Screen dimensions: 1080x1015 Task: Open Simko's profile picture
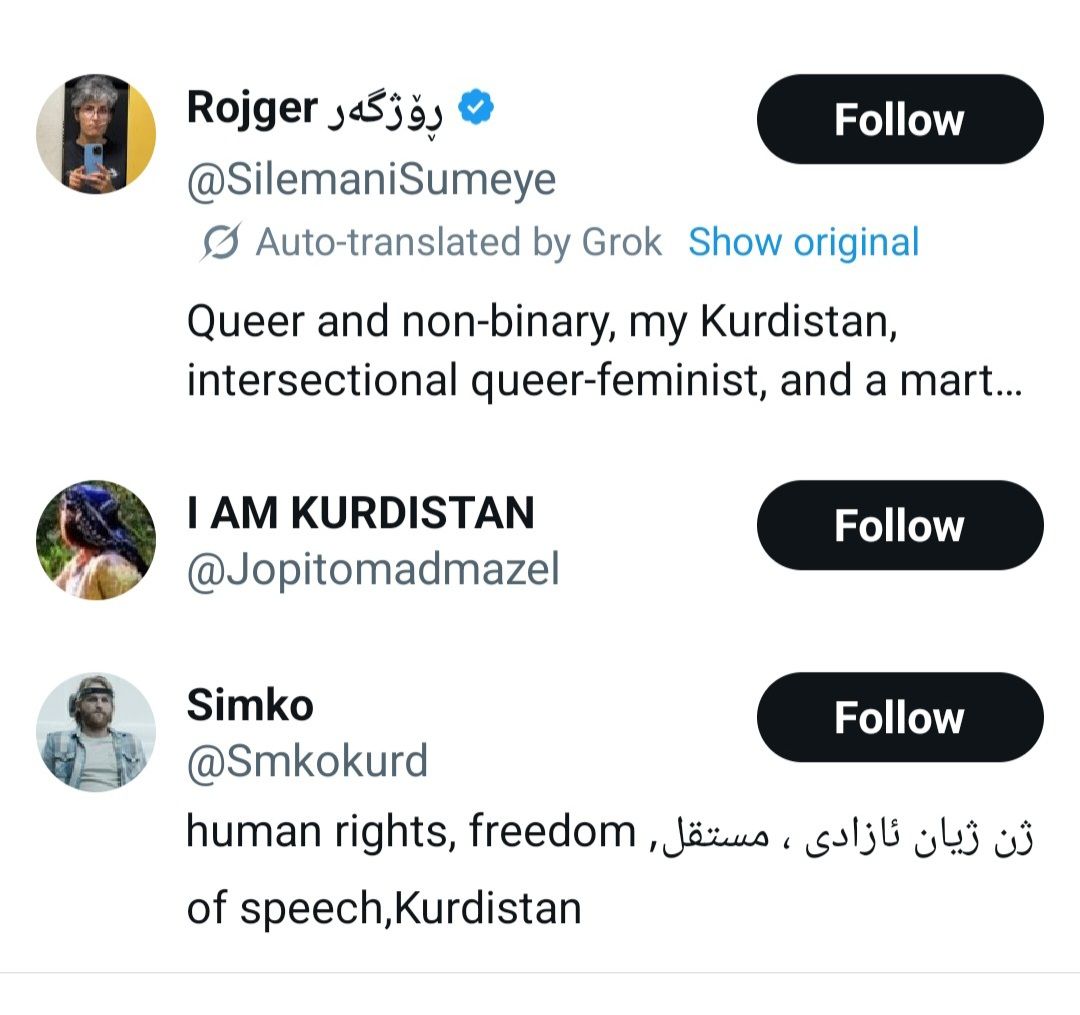[96, 732]
